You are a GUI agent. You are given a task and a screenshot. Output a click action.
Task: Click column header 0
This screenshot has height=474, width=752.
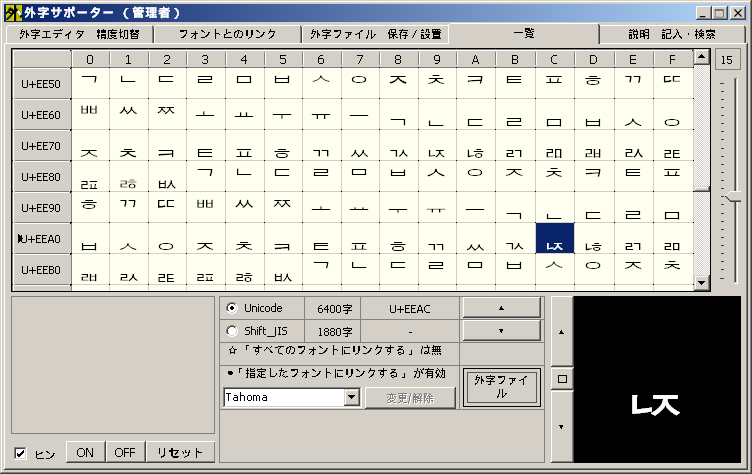(x=90, y=59)
